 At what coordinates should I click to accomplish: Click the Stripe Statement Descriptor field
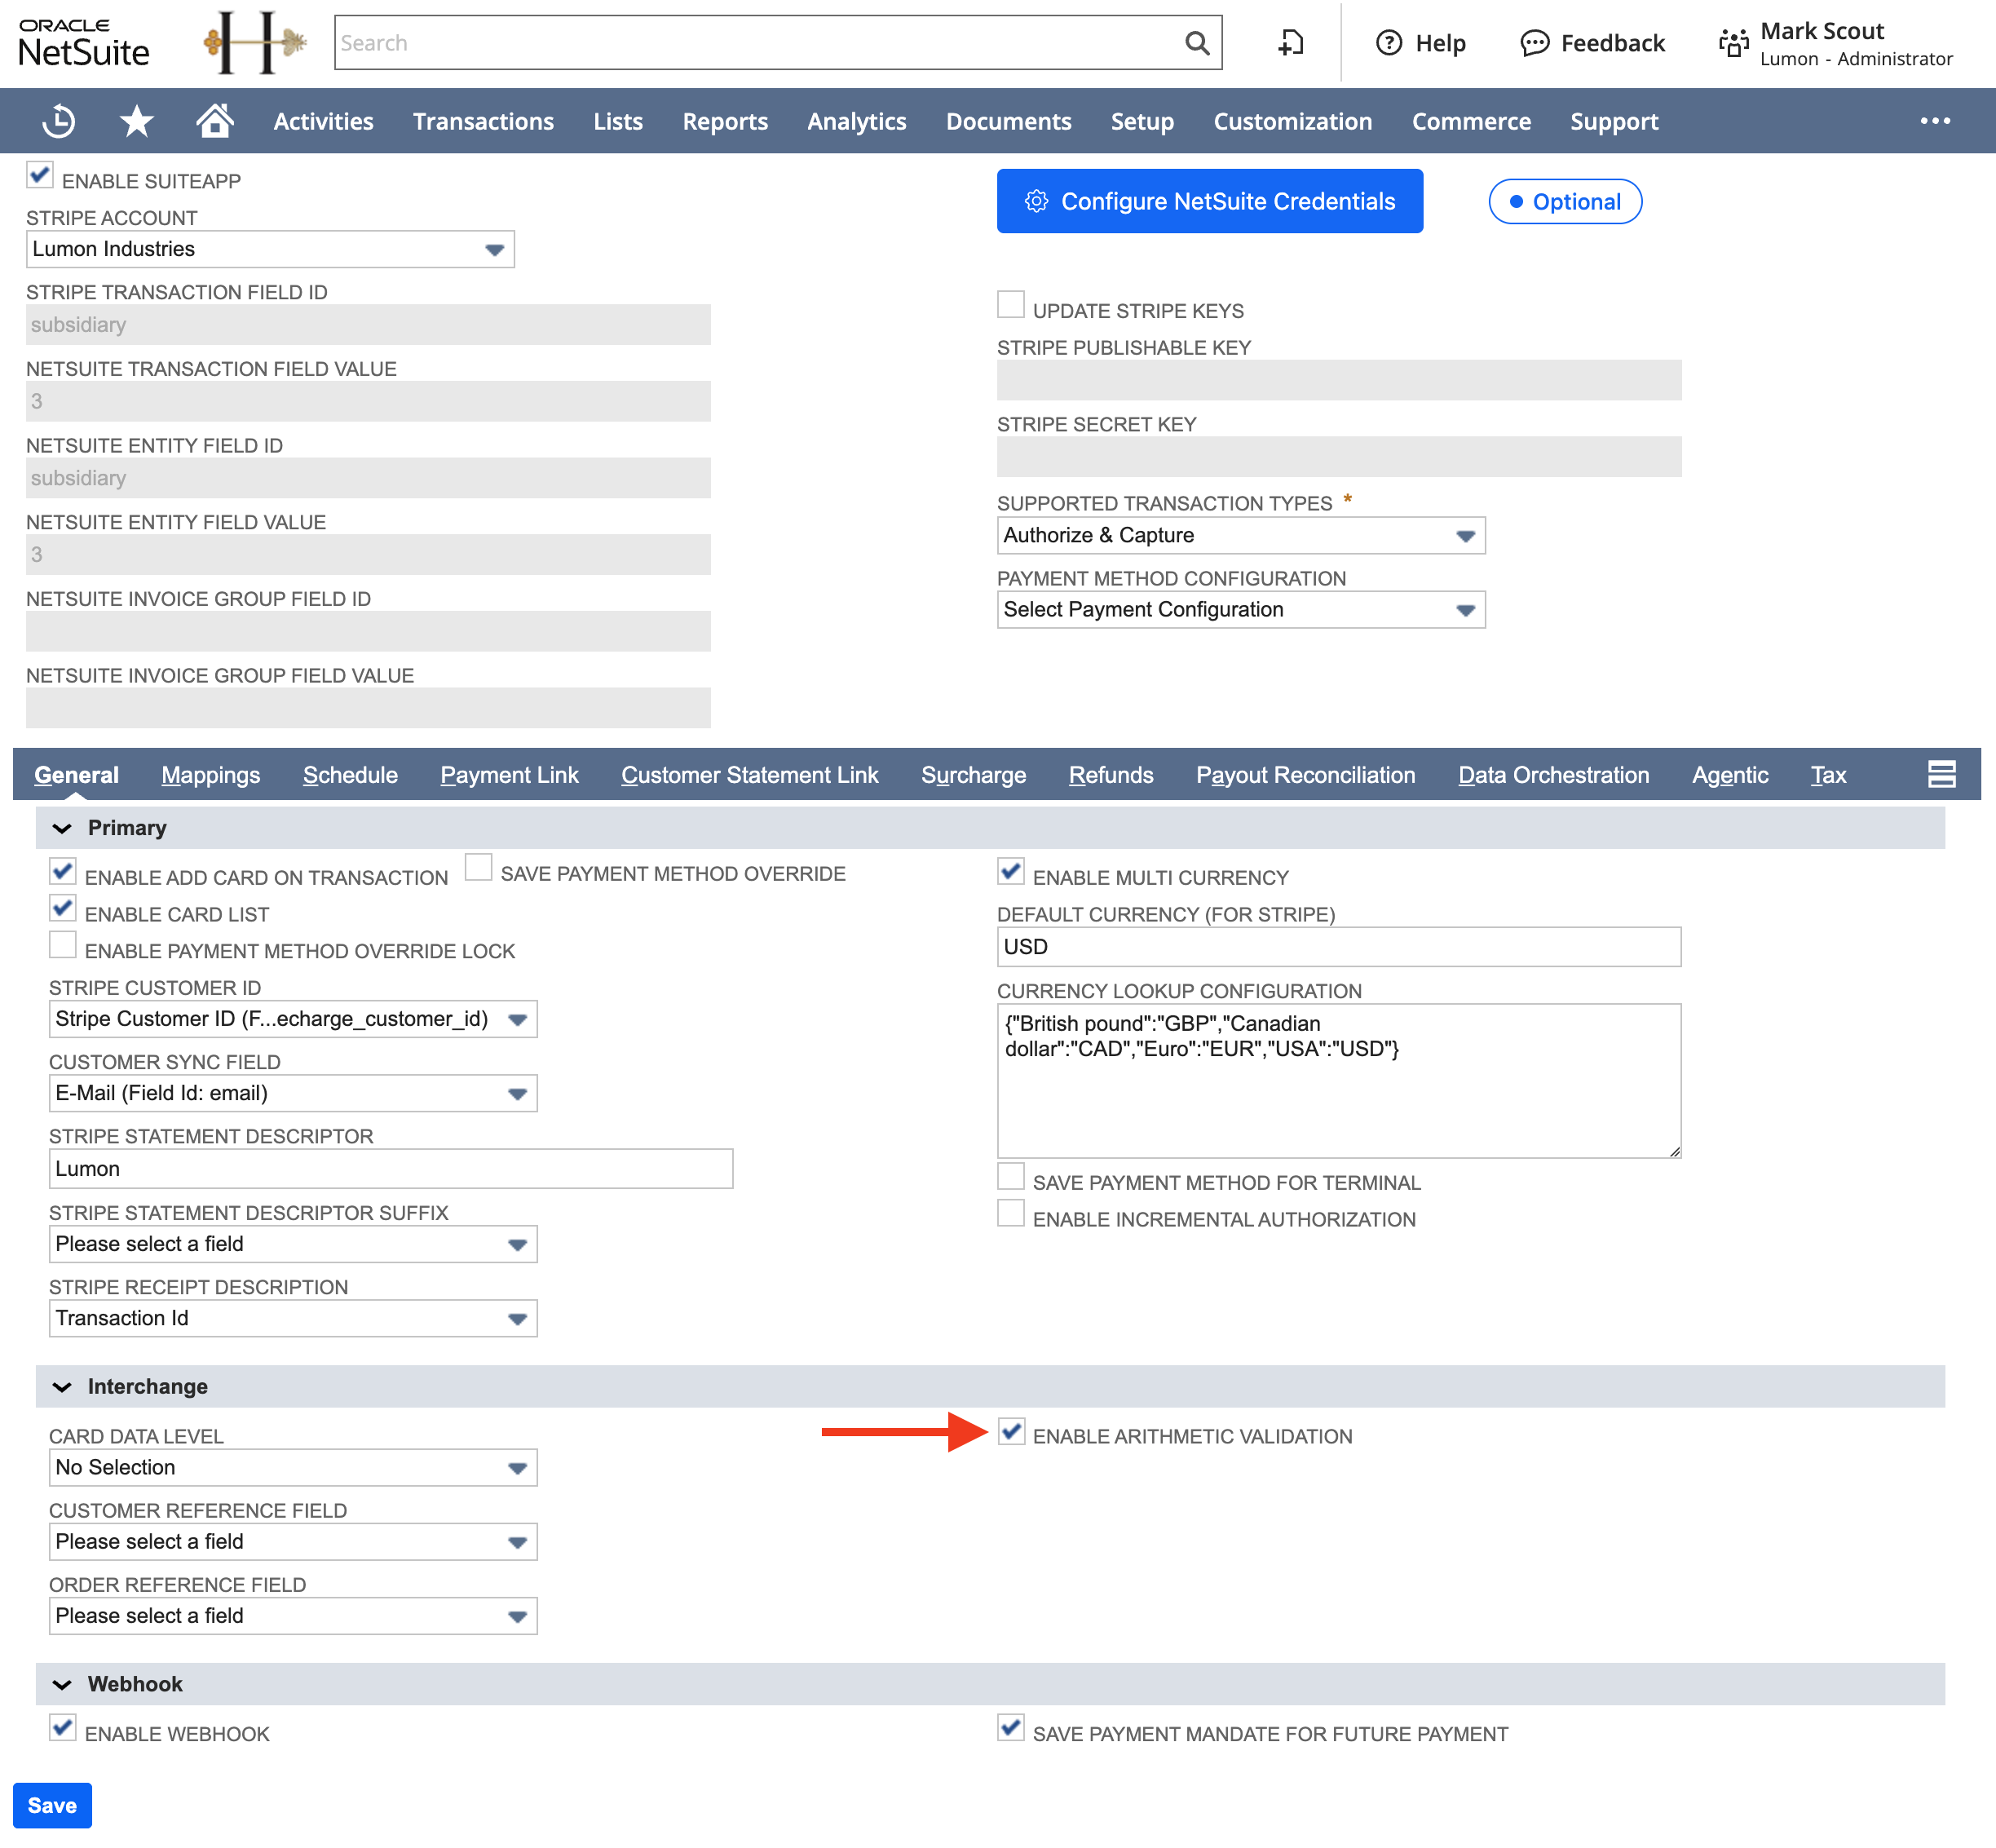(x=391, y=1169)
